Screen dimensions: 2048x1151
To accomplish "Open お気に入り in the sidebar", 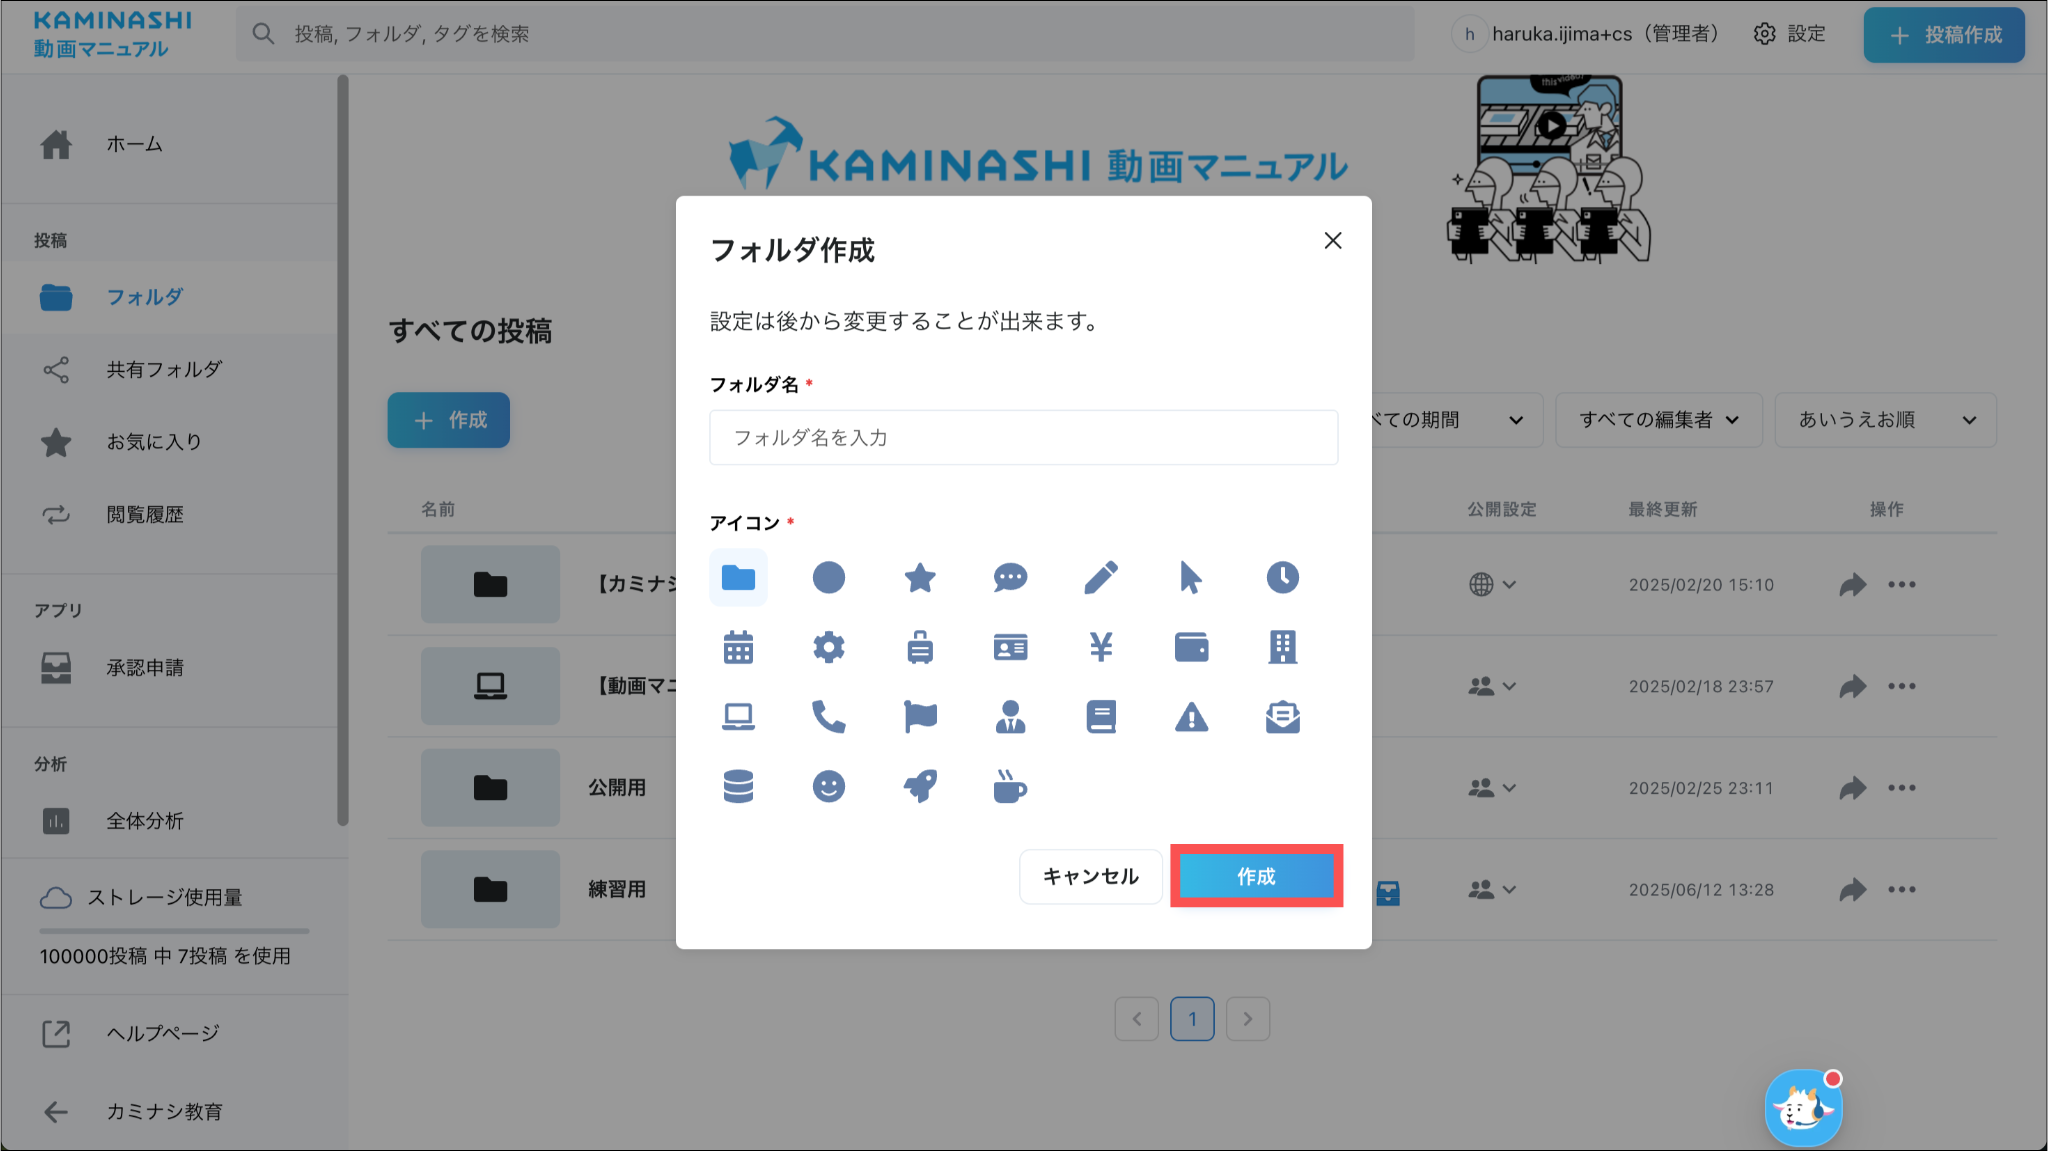I will [x=154, y=442].
